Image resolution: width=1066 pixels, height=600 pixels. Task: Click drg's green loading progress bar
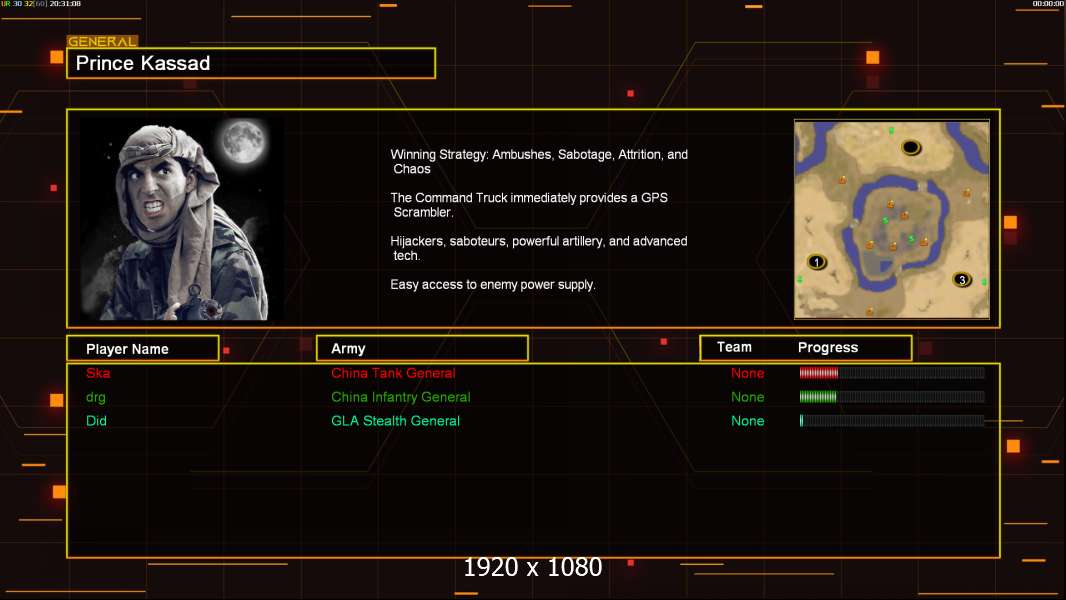tap(892, 397)
